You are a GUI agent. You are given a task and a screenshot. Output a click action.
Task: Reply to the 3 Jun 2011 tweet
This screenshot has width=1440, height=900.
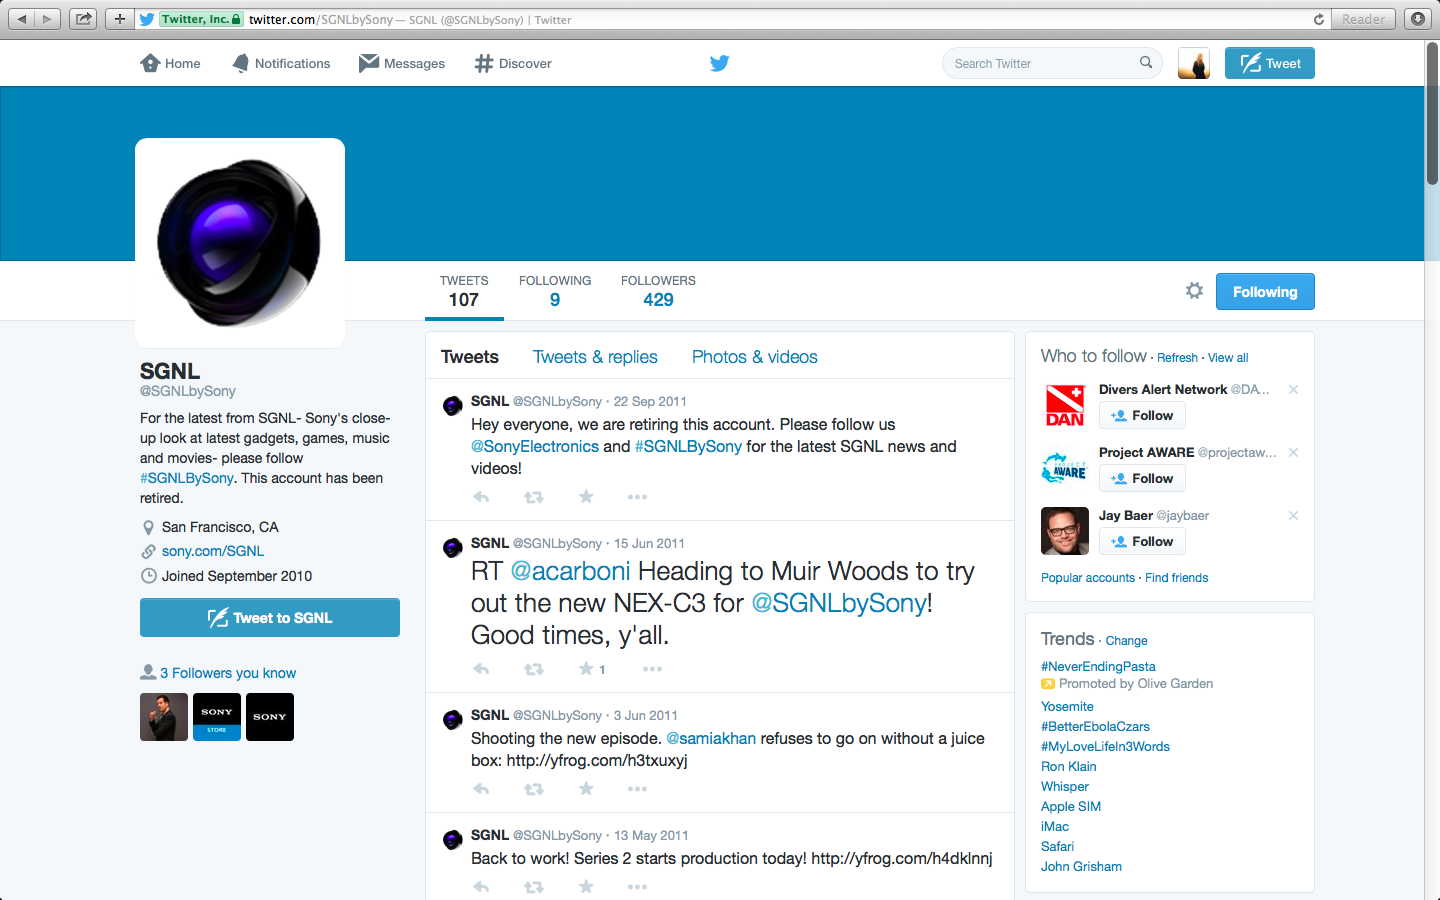481,789
